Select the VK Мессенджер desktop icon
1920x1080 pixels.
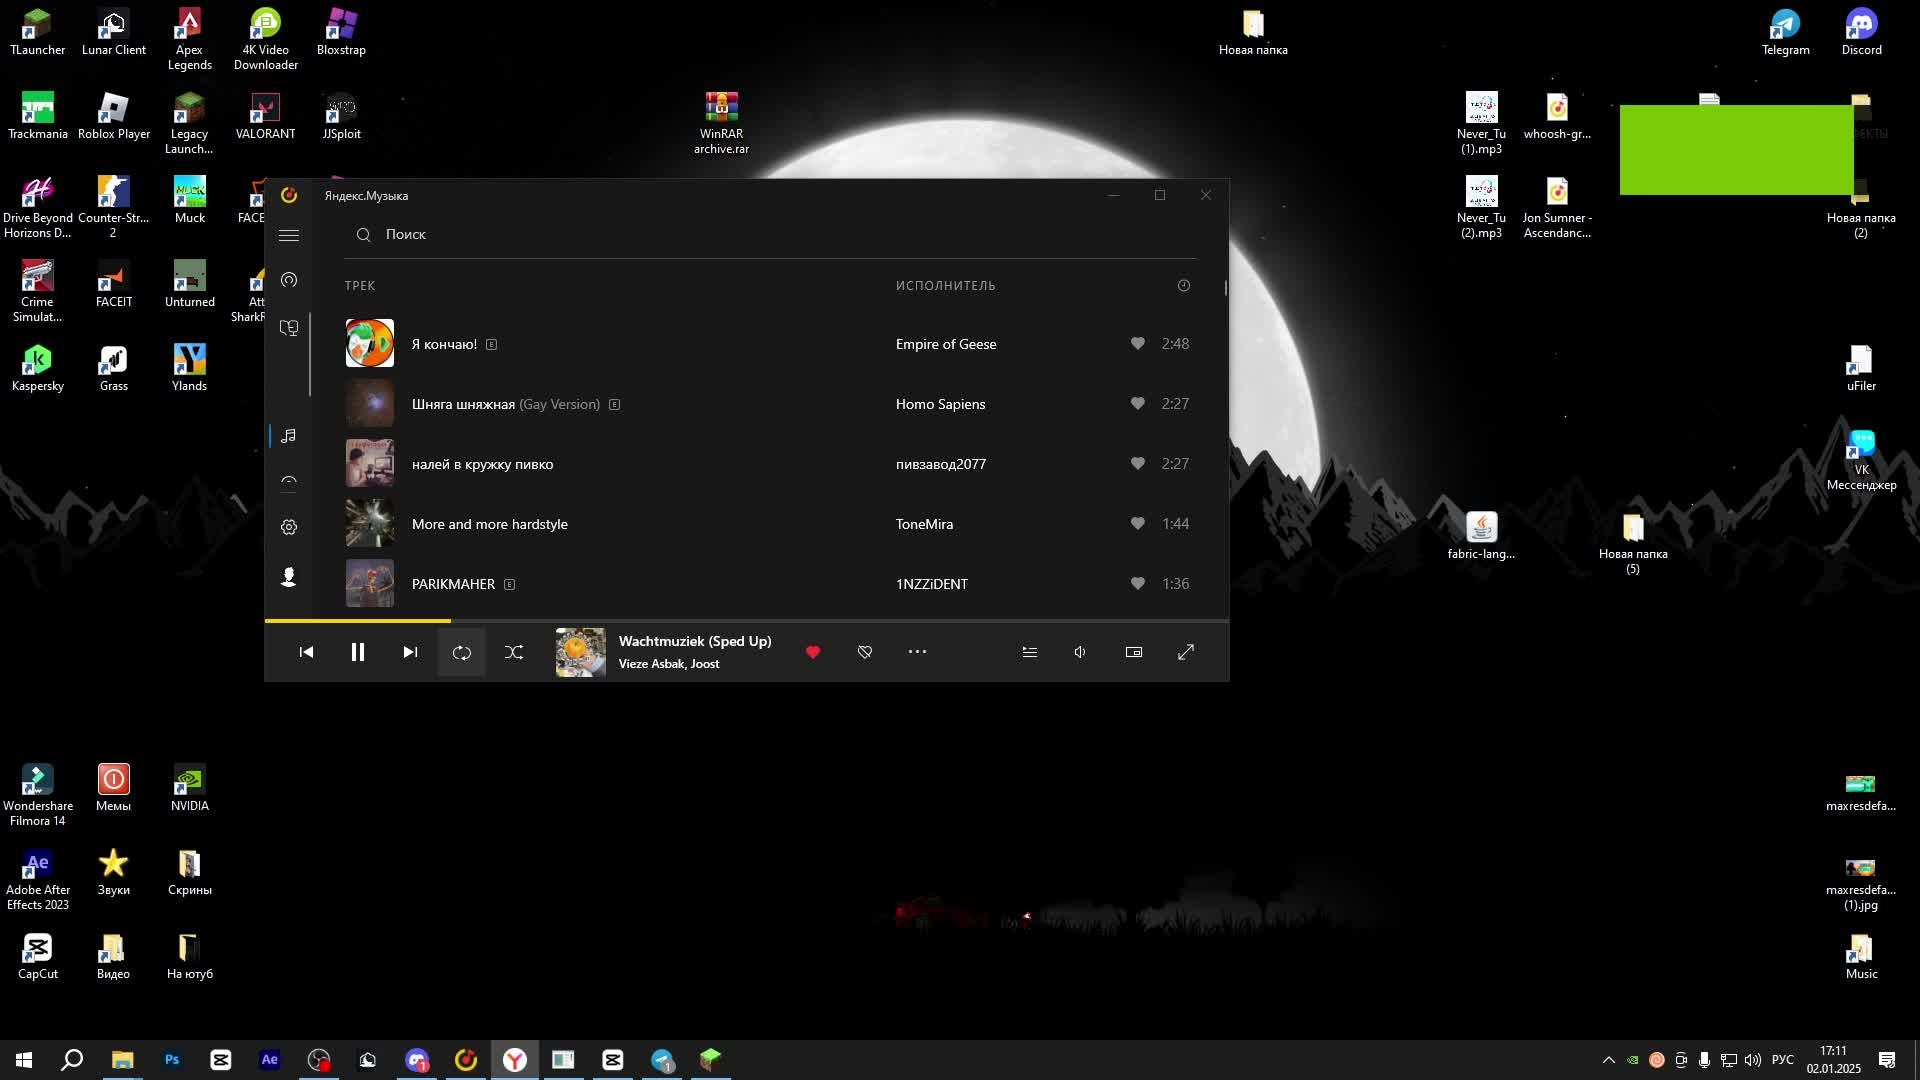[1862, 461]
